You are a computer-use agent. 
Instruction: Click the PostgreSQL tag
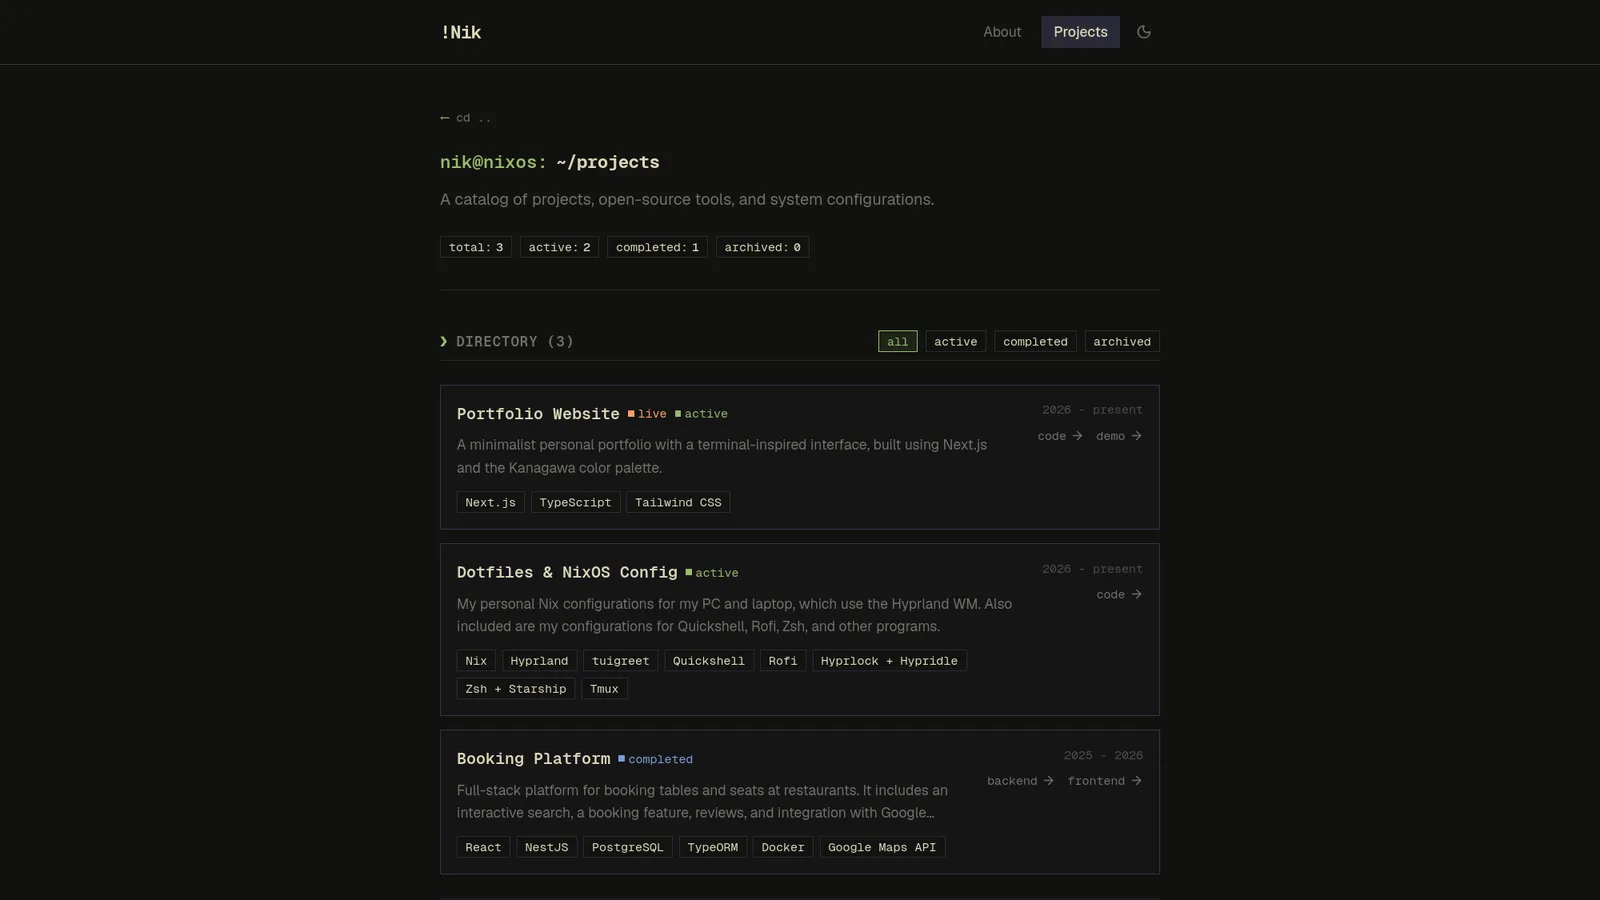click(627, 847)
